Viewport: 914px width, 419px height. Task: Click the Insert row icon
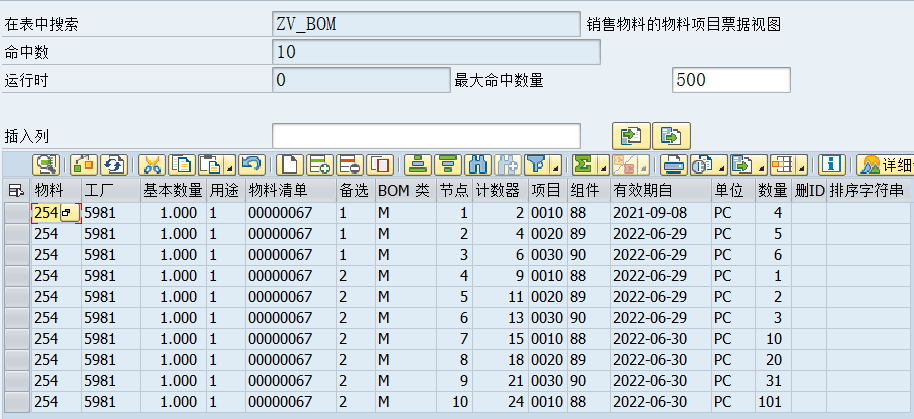(x=320, y=165)
